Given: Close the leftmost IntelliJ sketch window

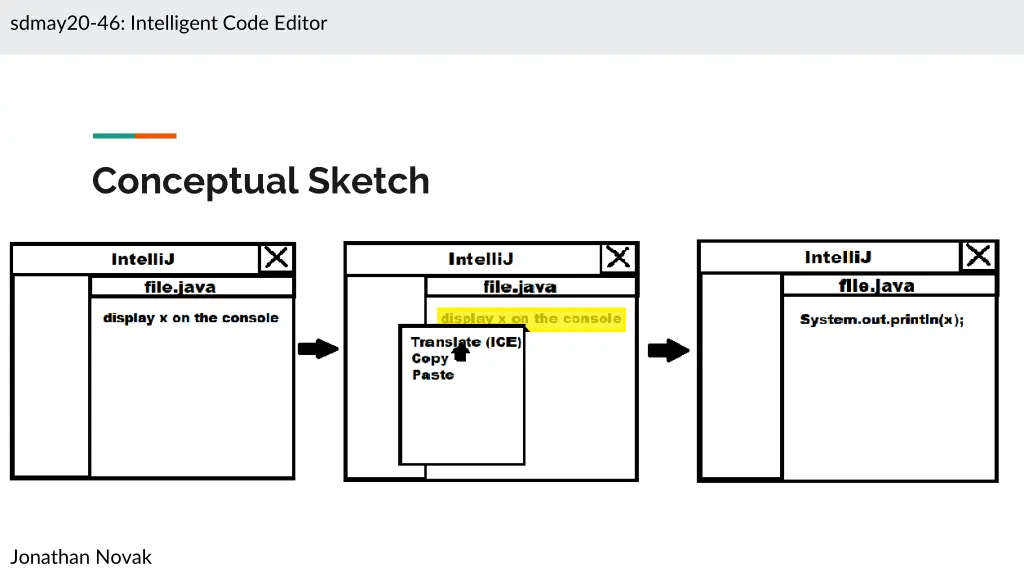Looking at the screenshot, I should coord(276,258).
